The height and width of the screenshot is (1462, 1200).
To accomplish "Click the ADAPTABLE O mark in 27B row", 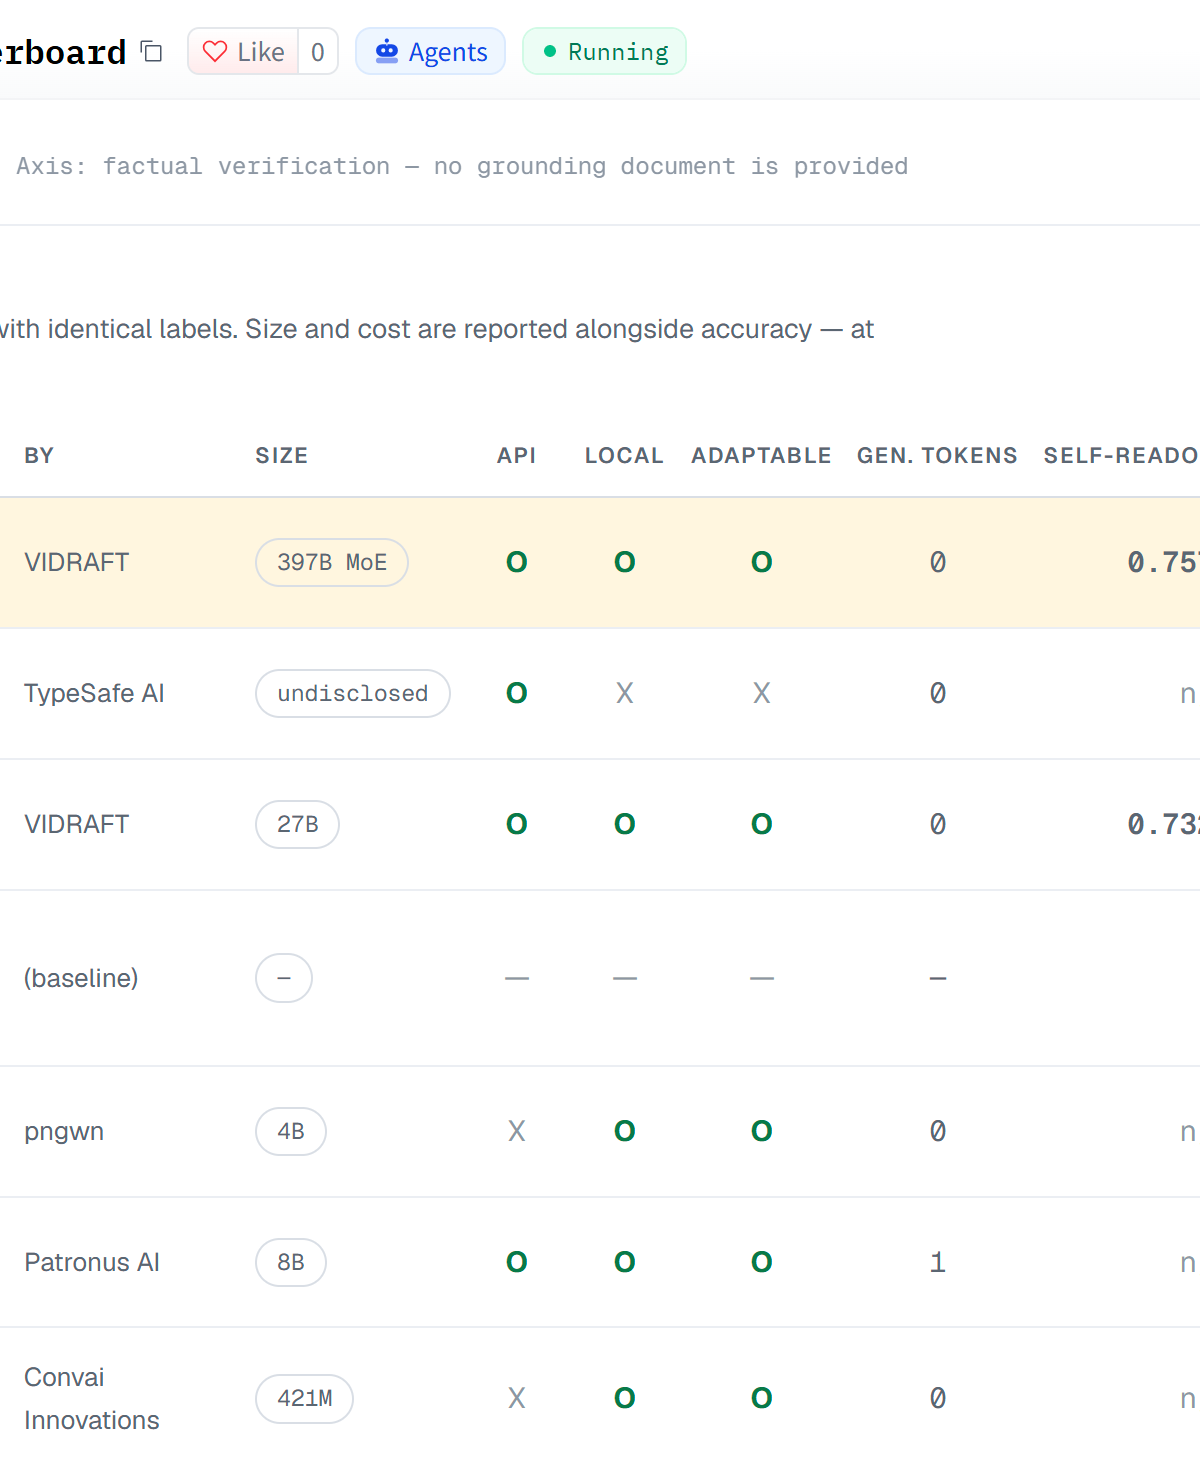I will [762, 824].
